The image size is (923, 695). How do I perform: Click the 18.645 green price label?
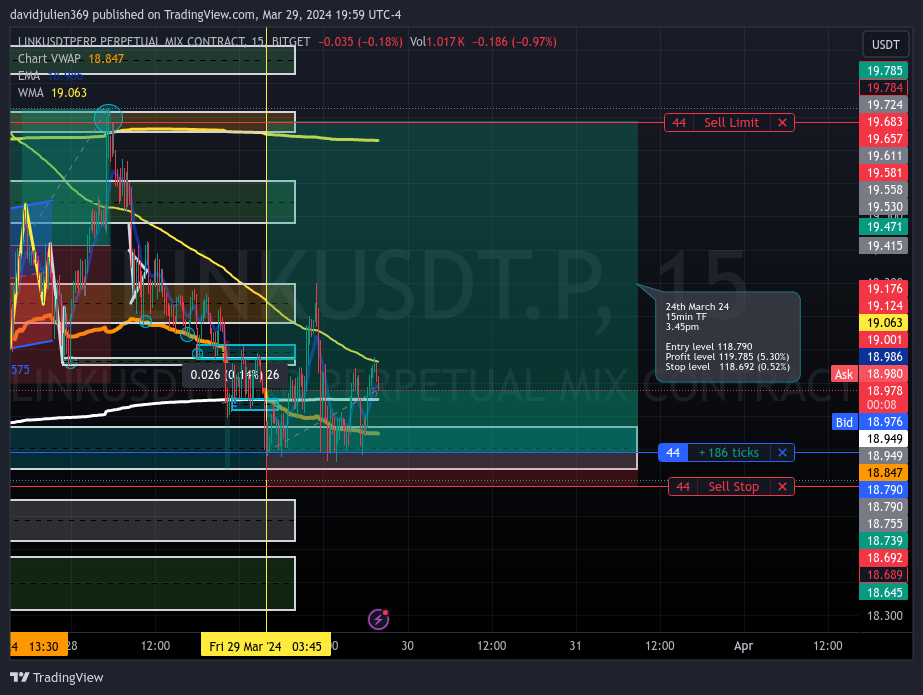point(884,593)
